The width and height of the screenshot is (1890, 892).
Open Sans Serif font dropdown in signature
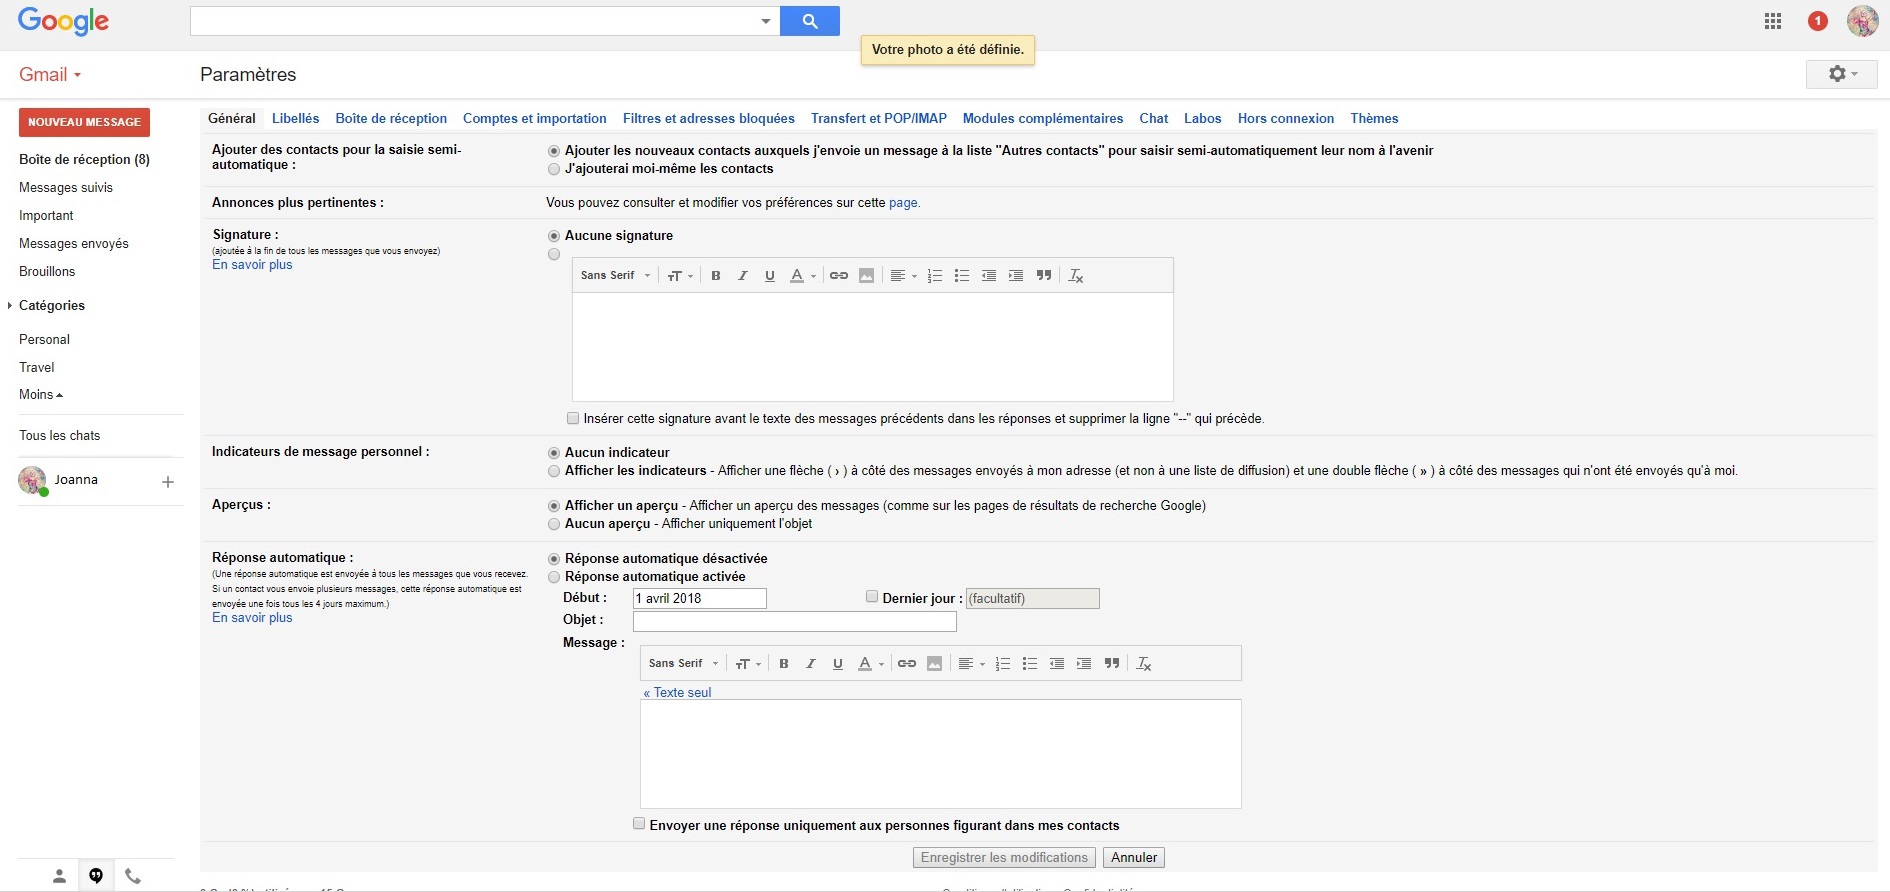[615, 276]
